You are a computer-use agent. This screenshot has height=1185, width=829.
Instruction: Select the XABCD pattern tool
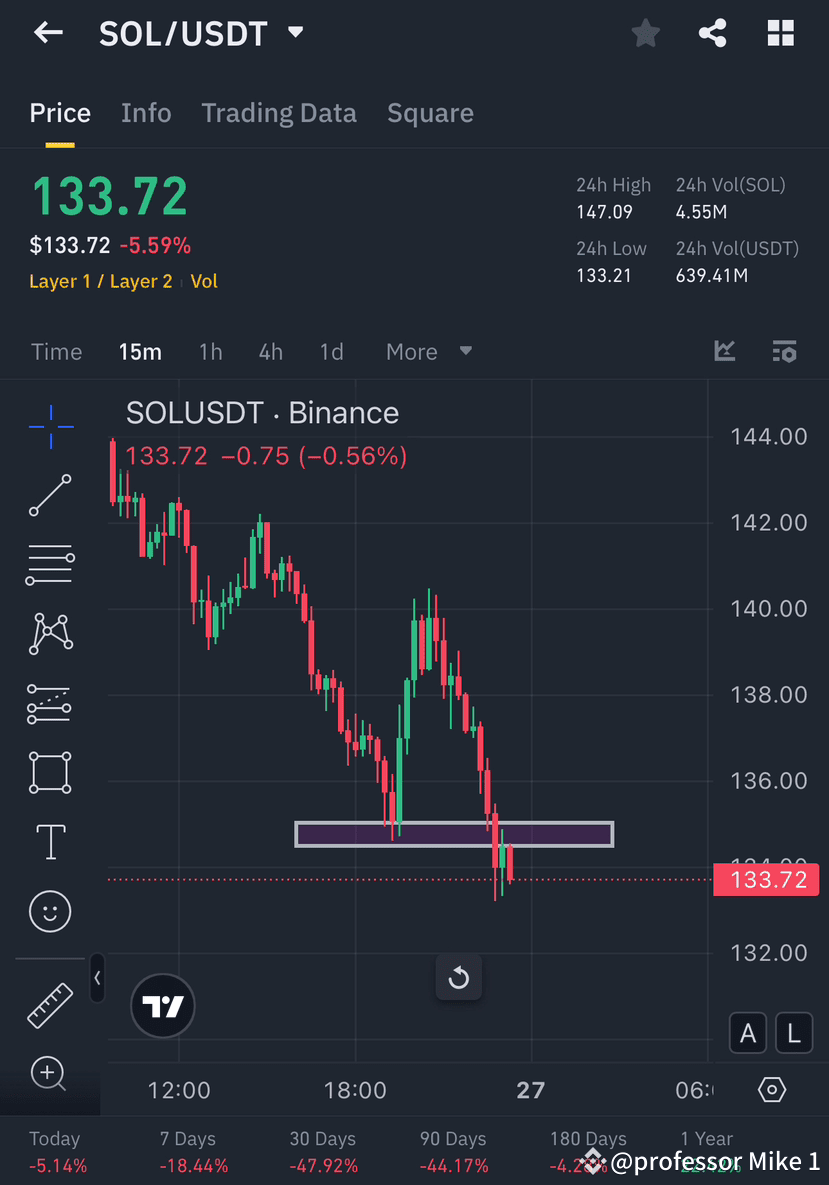click(x=50, y=633)
